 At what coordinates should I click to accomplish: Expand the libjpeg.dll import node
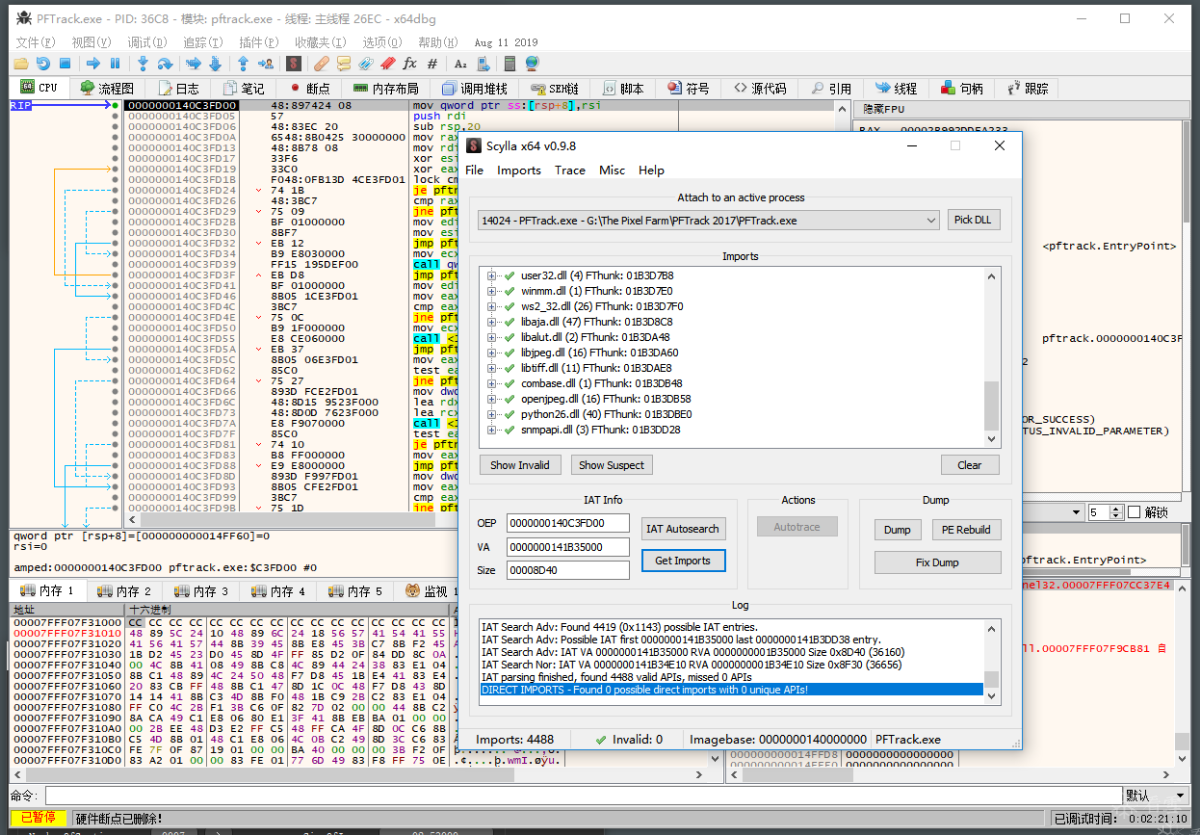pyautogui.click(x=491, y=353)
